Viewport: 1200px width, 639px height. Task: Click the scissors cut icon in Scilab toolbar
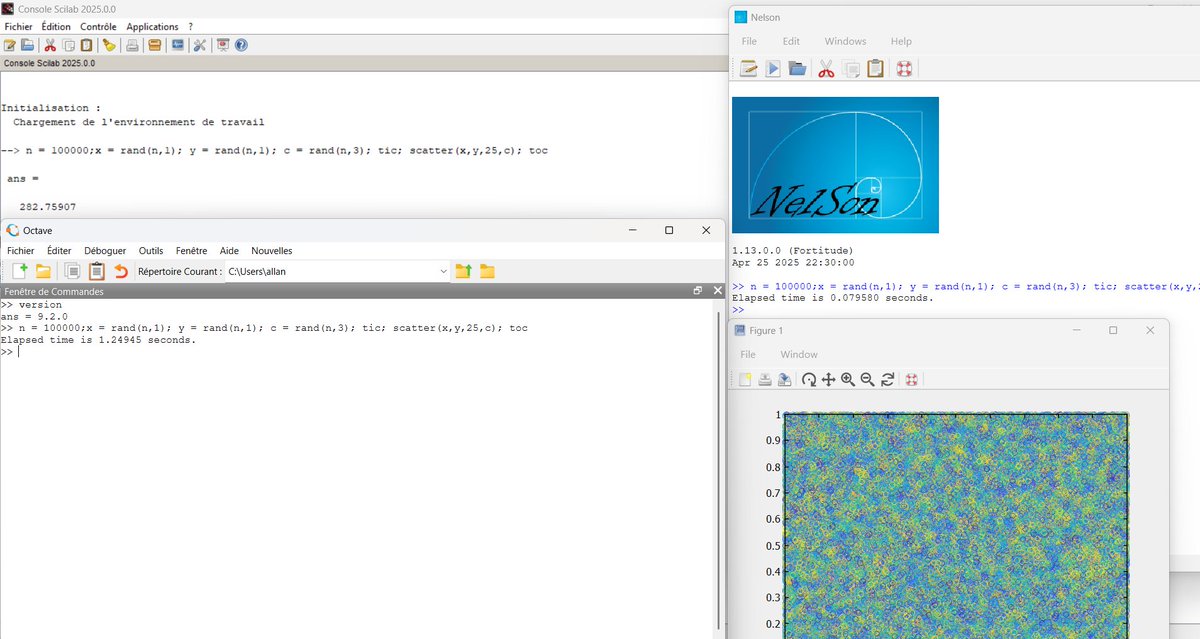click(50, 45)
